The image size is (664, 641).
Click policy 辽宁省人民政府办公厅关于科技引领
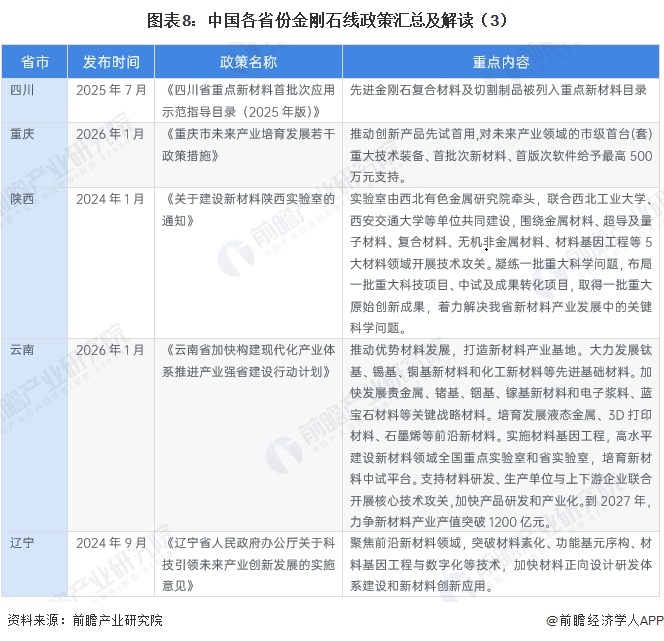[248, 564]
